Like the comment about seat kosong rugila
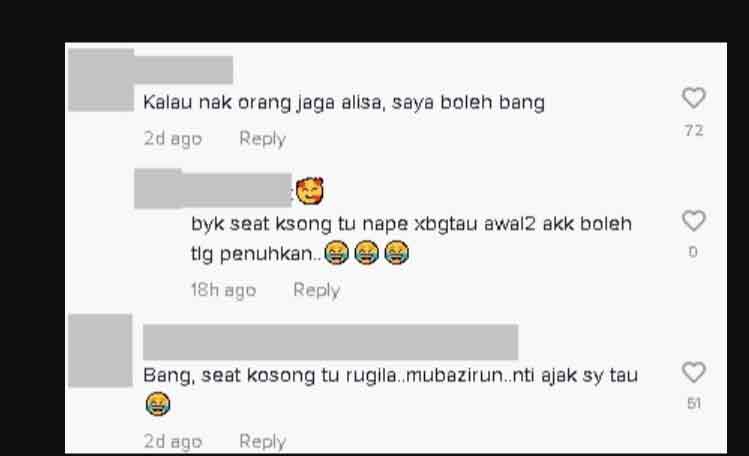This screenshot has height=456, width=749. tap(694, 372)
